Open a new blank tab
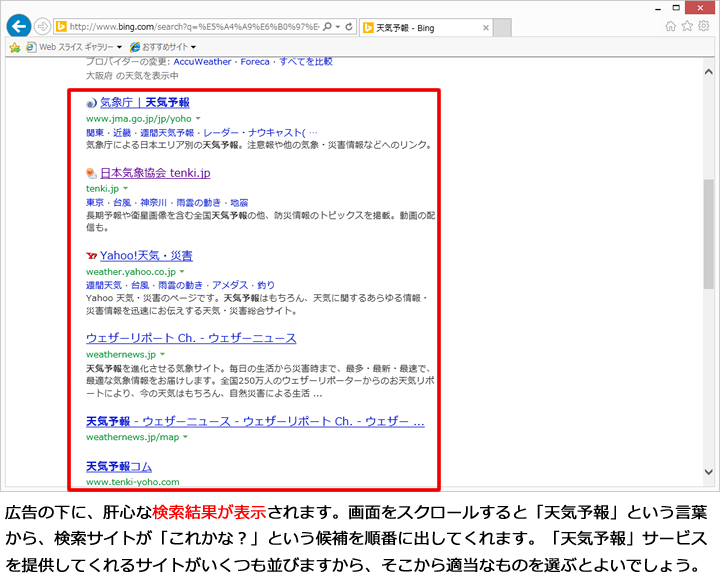The height and width of the screenshot is (582, 720). click(x=503, y=28)
